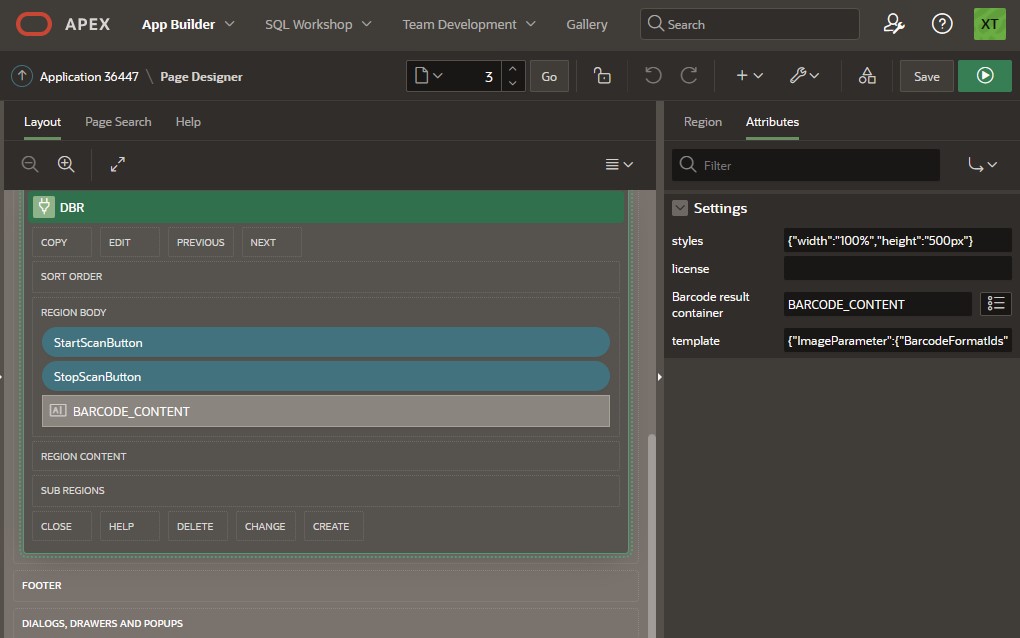Increment the page number stepper up
This screenshot has width=1020, height=638.
pos(512,69)
